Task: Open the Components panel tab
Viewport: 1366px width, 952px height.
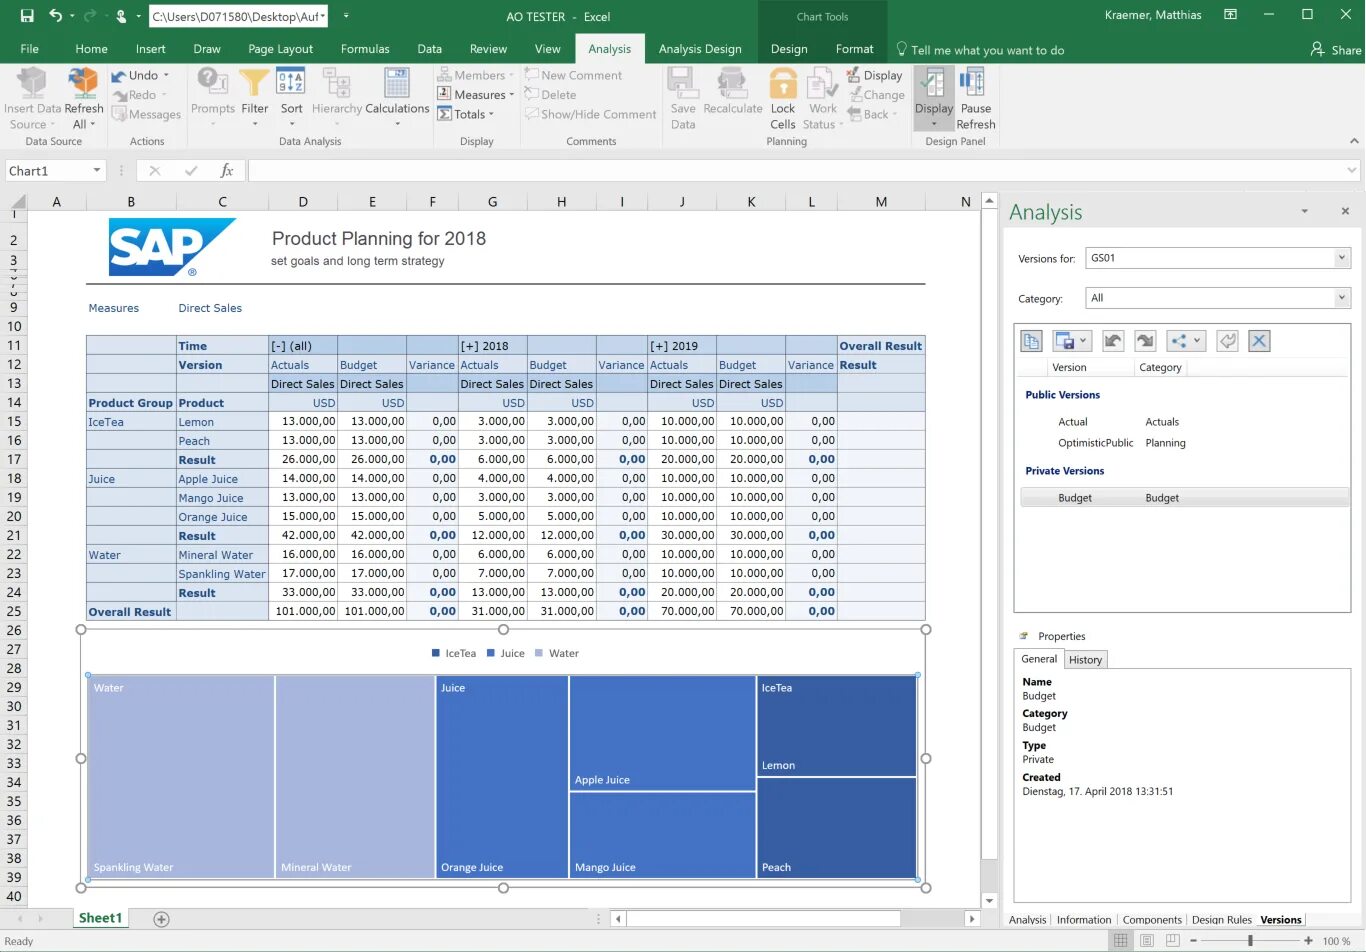Action: click(x=1151, y=920)
